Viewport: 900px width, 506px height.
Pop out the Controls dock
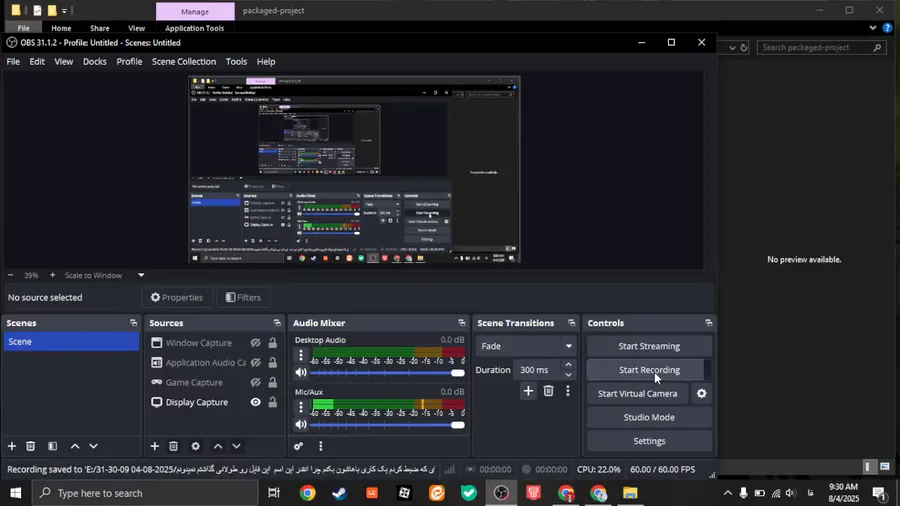coord(708,323)
